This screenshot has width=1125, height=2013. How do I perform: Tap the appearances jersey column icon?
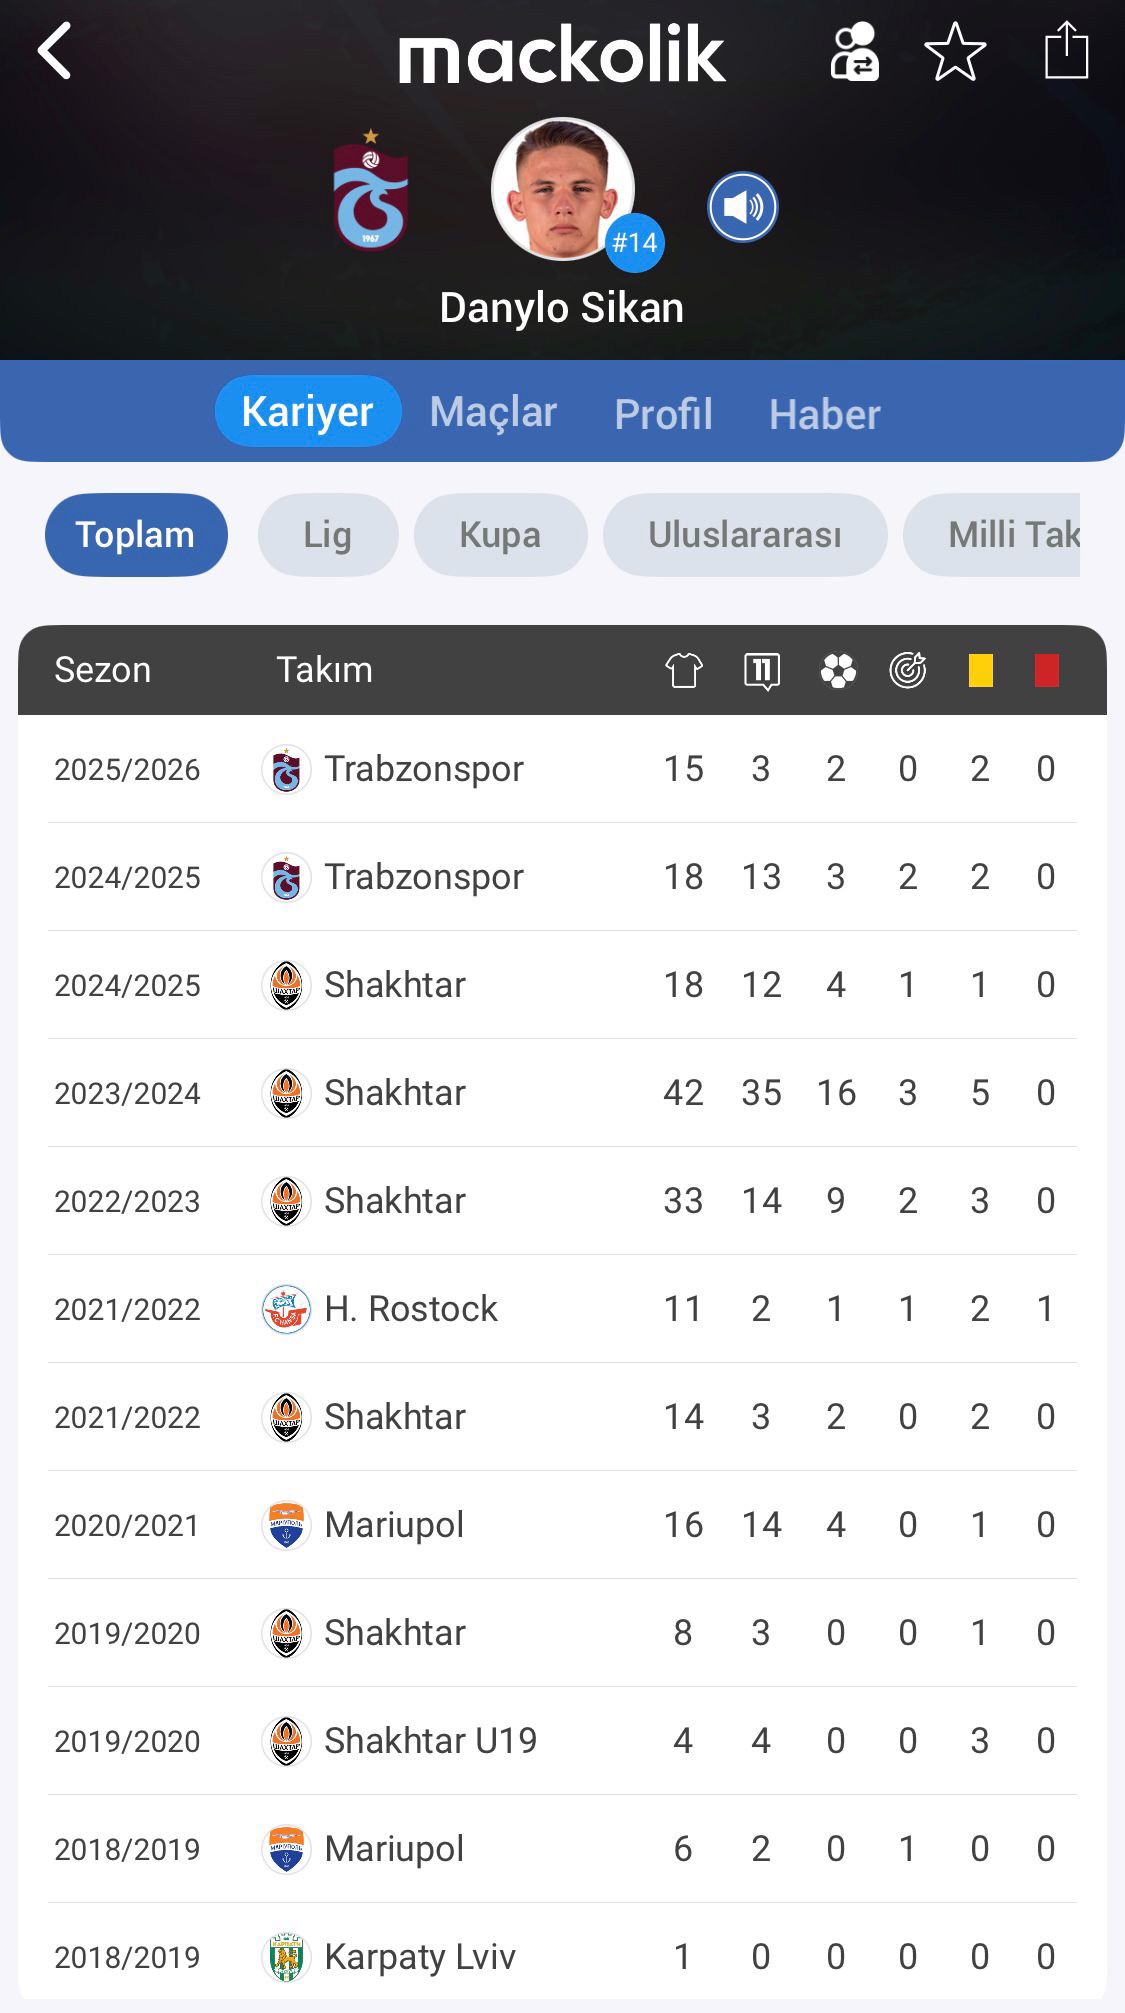click(684, 670)
